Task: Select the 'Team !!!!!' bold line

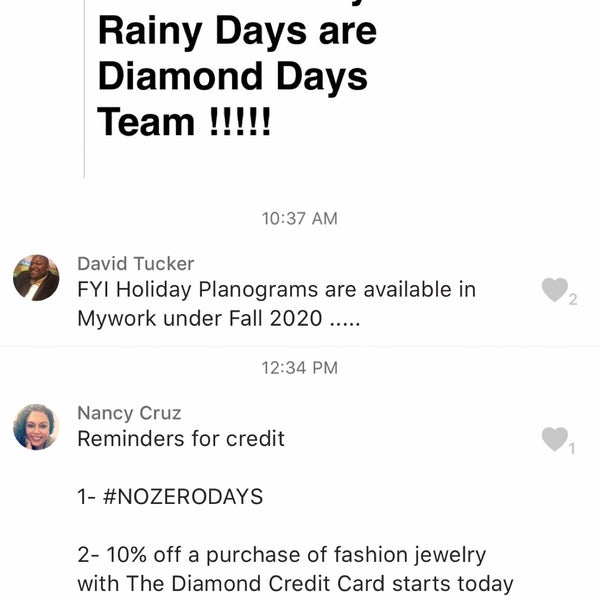Action: [184, 122]
